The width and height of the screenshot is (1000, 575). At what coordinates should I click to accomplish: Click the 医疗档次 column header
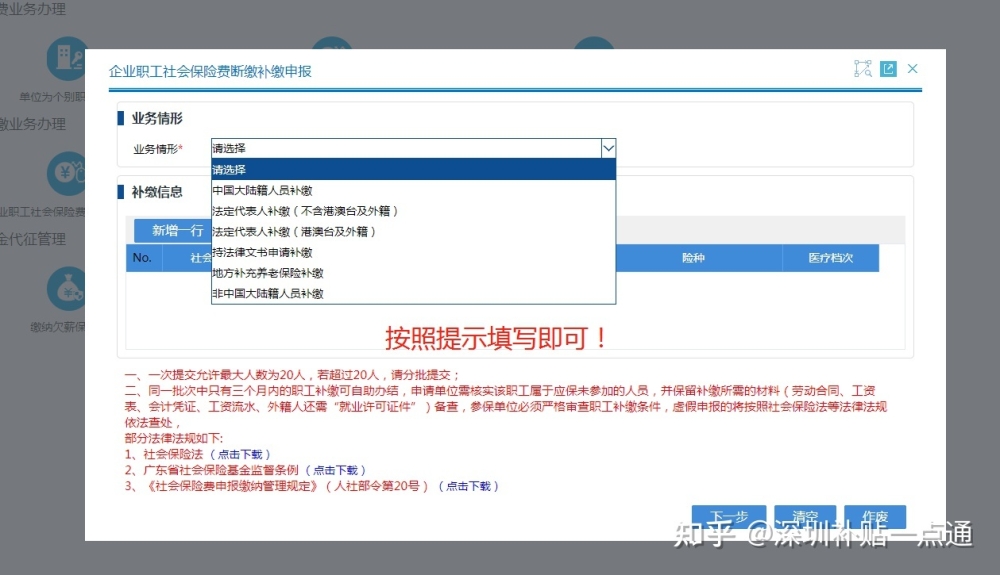(830, 258)
